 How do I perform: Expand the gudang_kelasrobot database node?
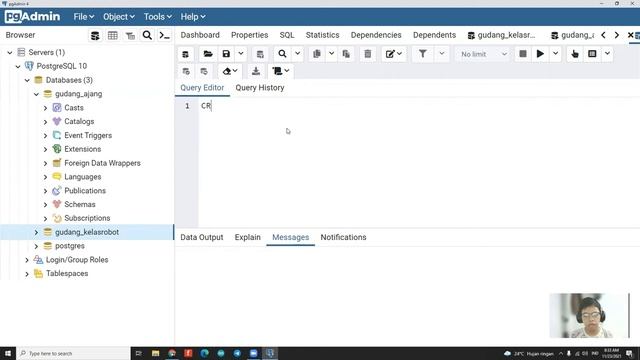pyautogui.click(x=36, y=232)
